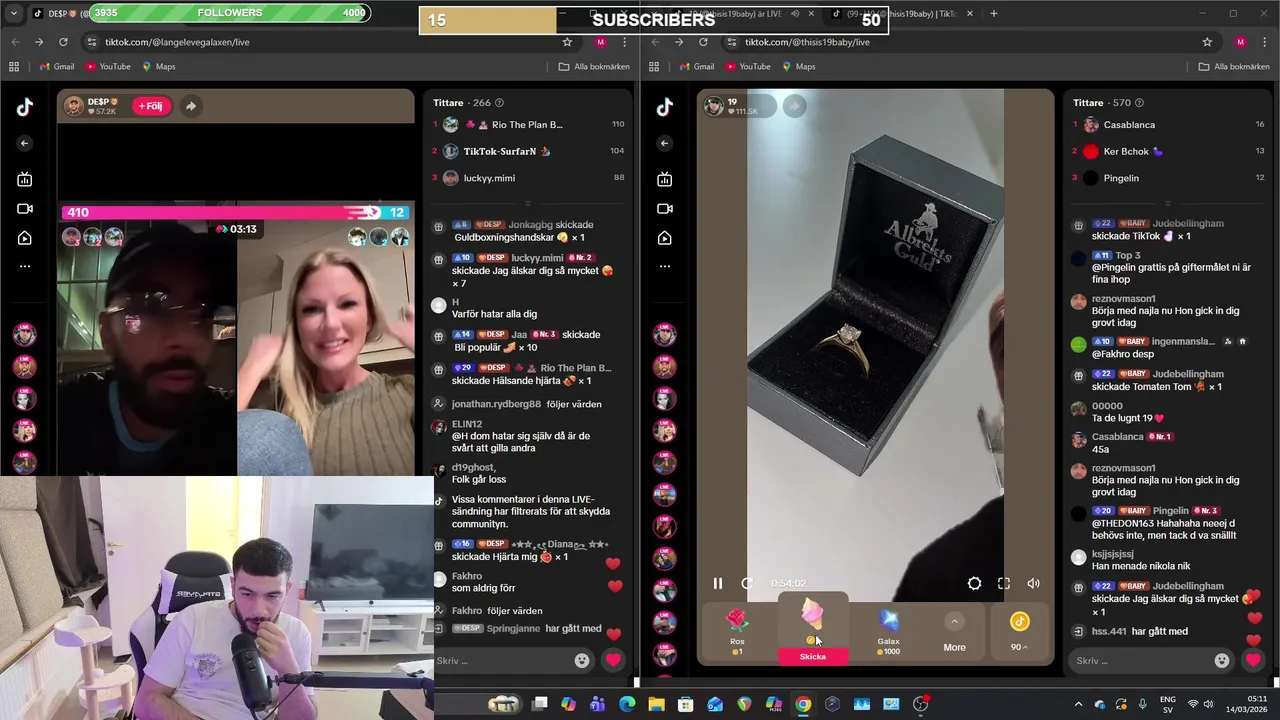Bookmark the langelevegalaxen page with the star icon
The width and height of the screenshot is (1280, 720).
tap(567, 42)
